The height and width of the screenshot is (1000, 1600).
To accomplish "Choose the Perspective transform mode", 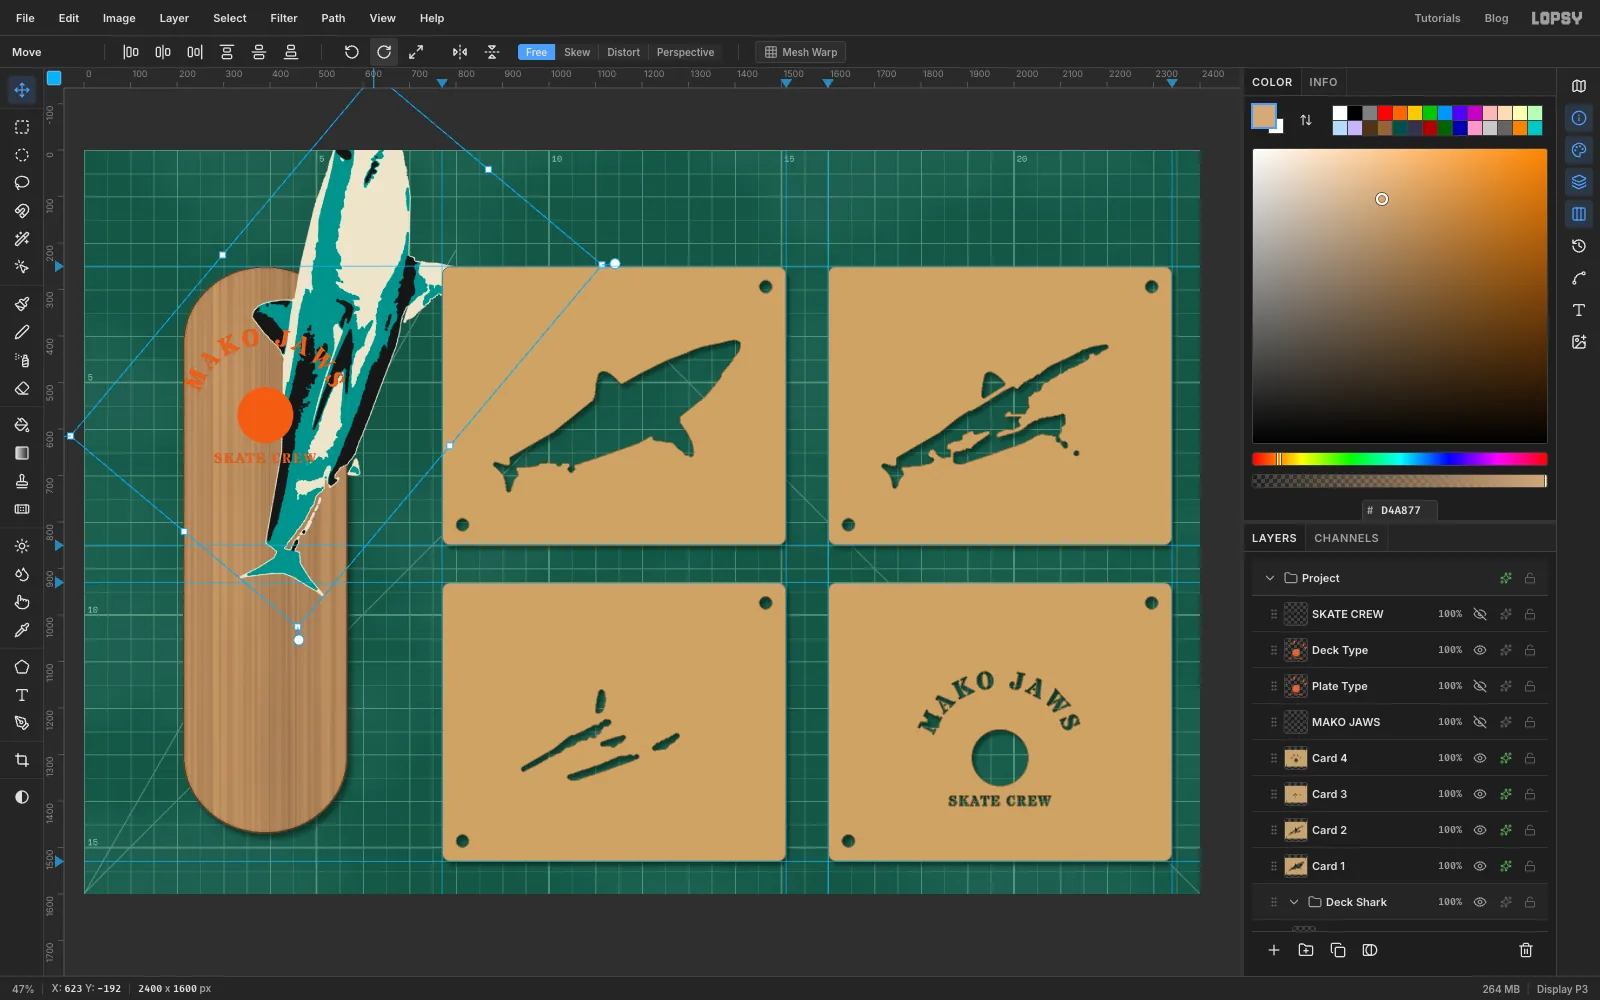I will click(685, 52).
